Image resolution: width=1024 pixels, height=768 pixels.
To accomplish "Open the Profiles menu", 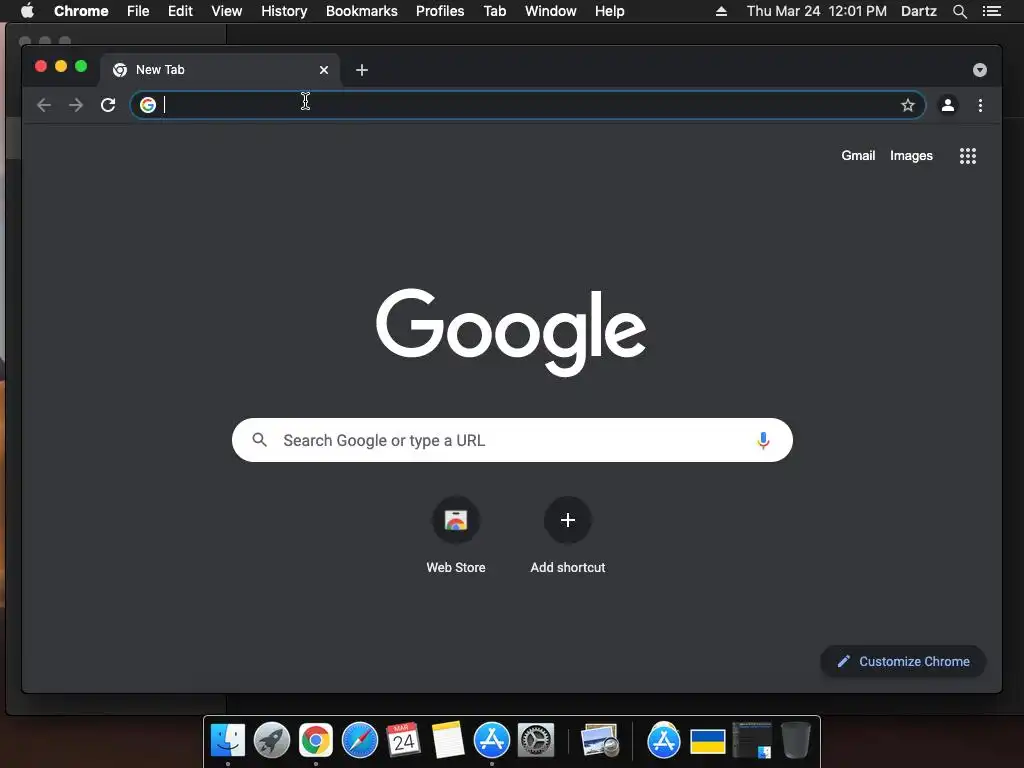I will coord(440,11).
